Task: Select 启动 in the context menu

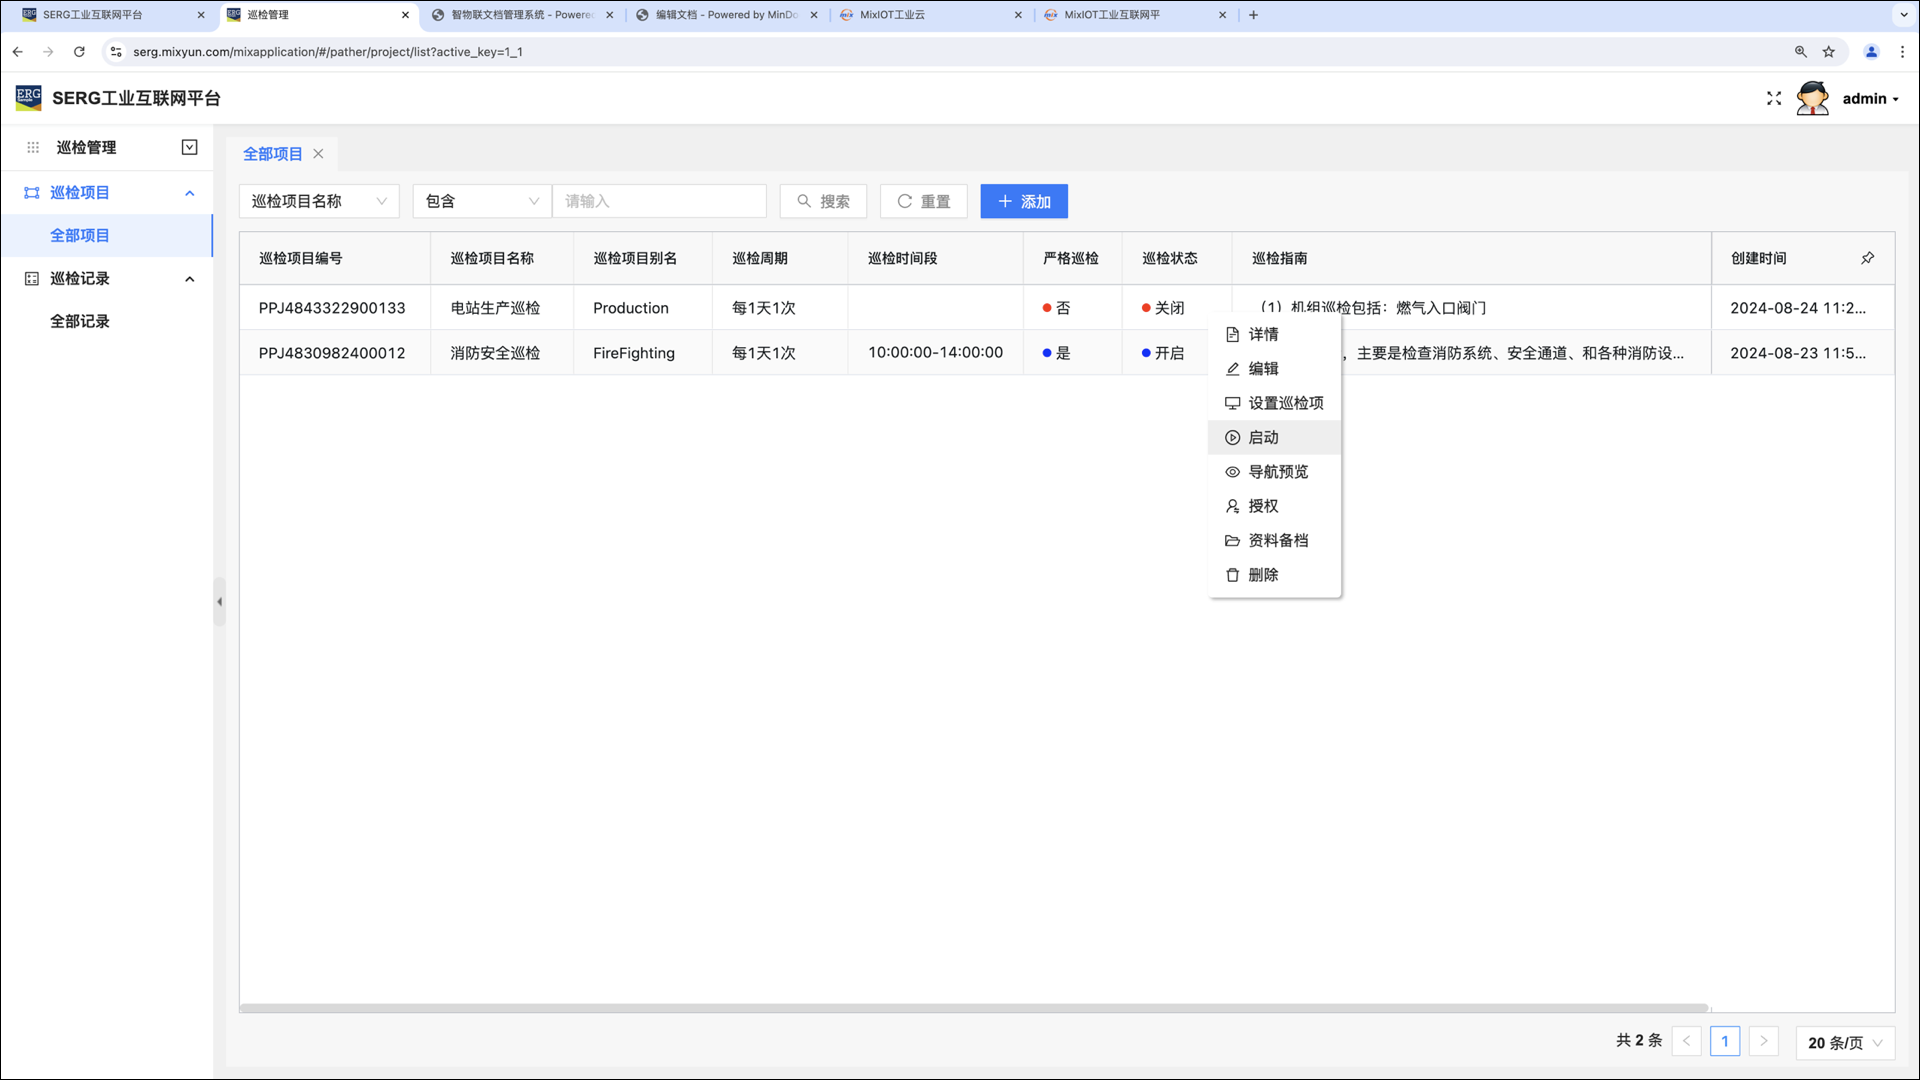Action: pos(1263,437)
